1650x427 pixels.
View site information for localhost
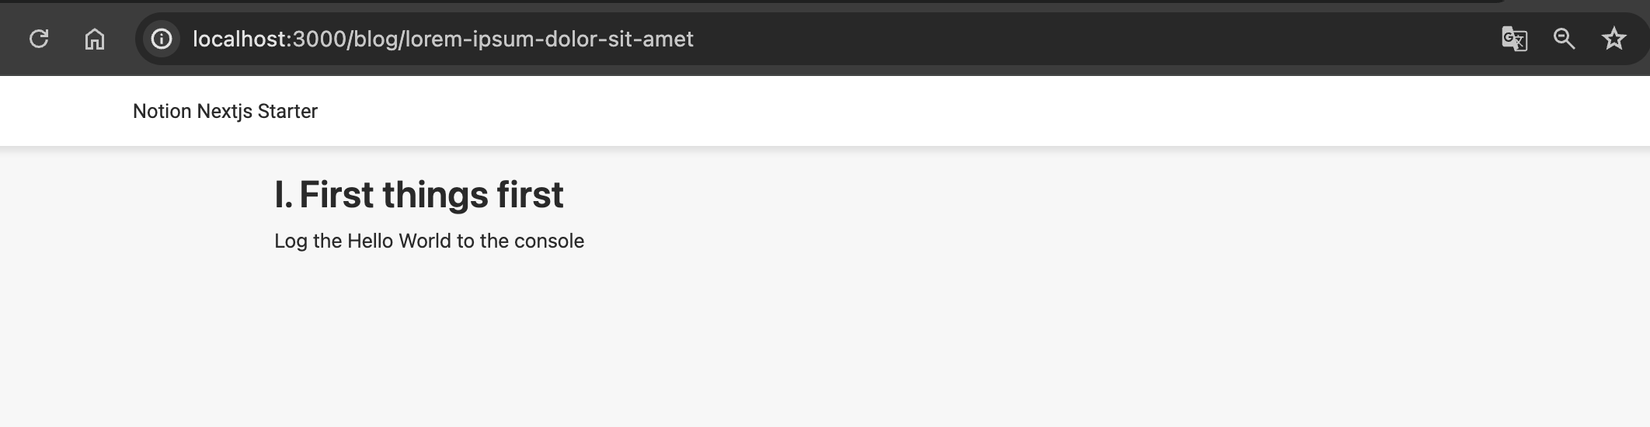[161, 39]
